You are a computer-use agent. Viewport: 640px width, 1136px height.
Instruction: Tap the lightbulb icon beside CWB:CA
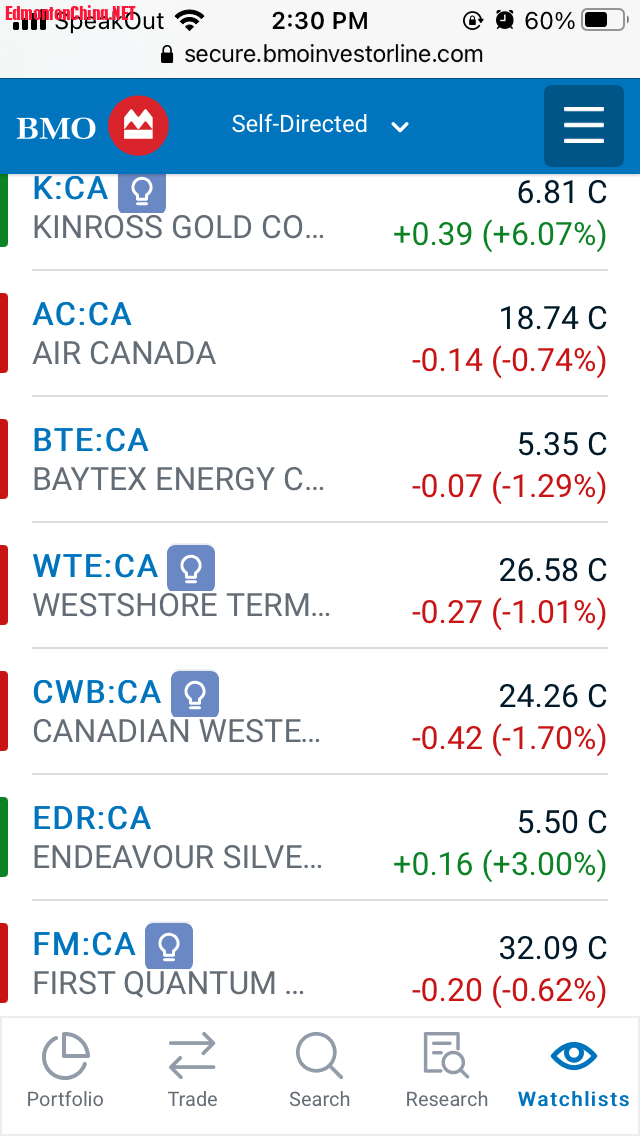coord(195,694)
